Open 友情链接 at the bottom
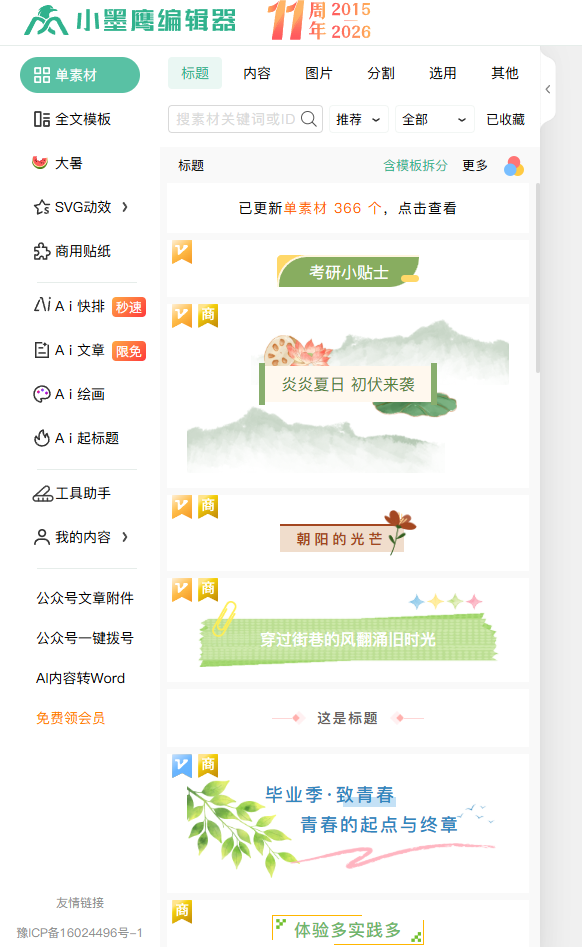The height and width of the screenshot is (947, 582). pos(80,902)
